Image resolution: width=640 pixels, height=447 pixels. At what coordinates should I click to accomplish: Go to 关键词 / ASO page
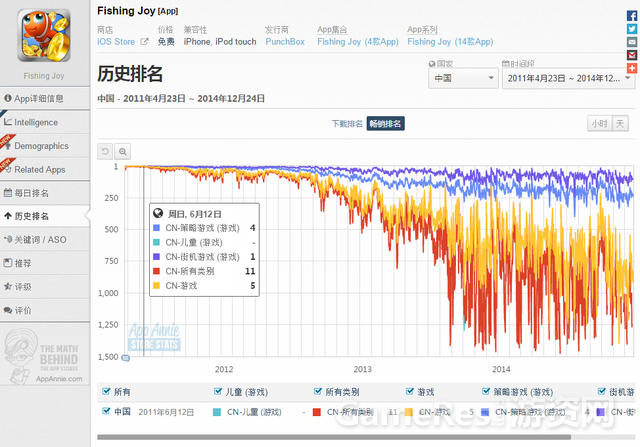pos(45,240)
